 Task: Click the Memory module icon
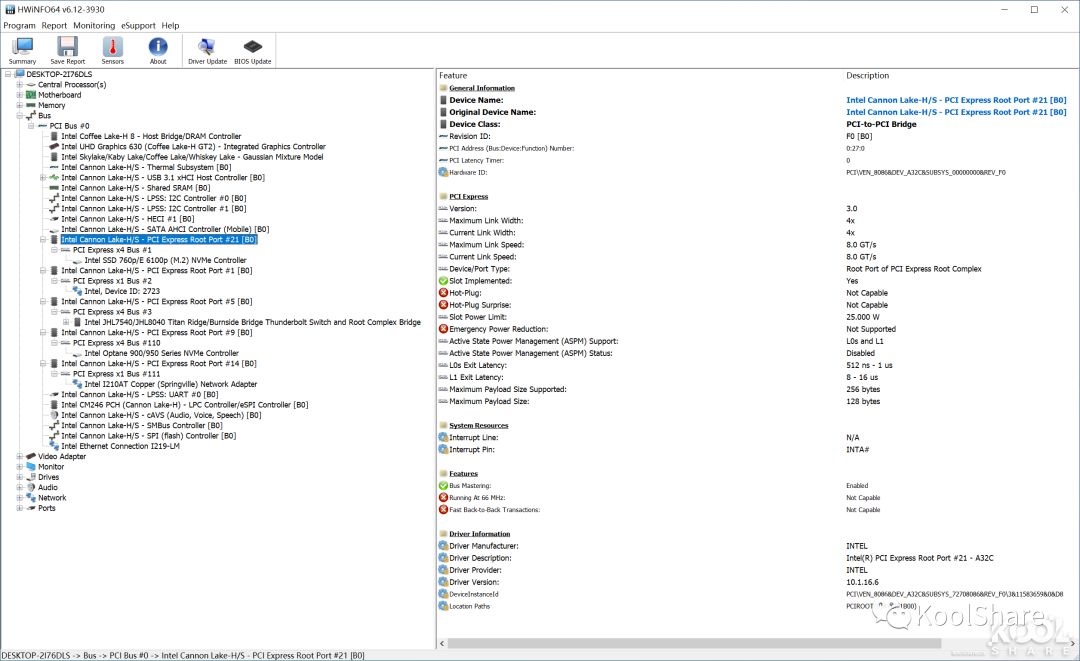point(31,105)
